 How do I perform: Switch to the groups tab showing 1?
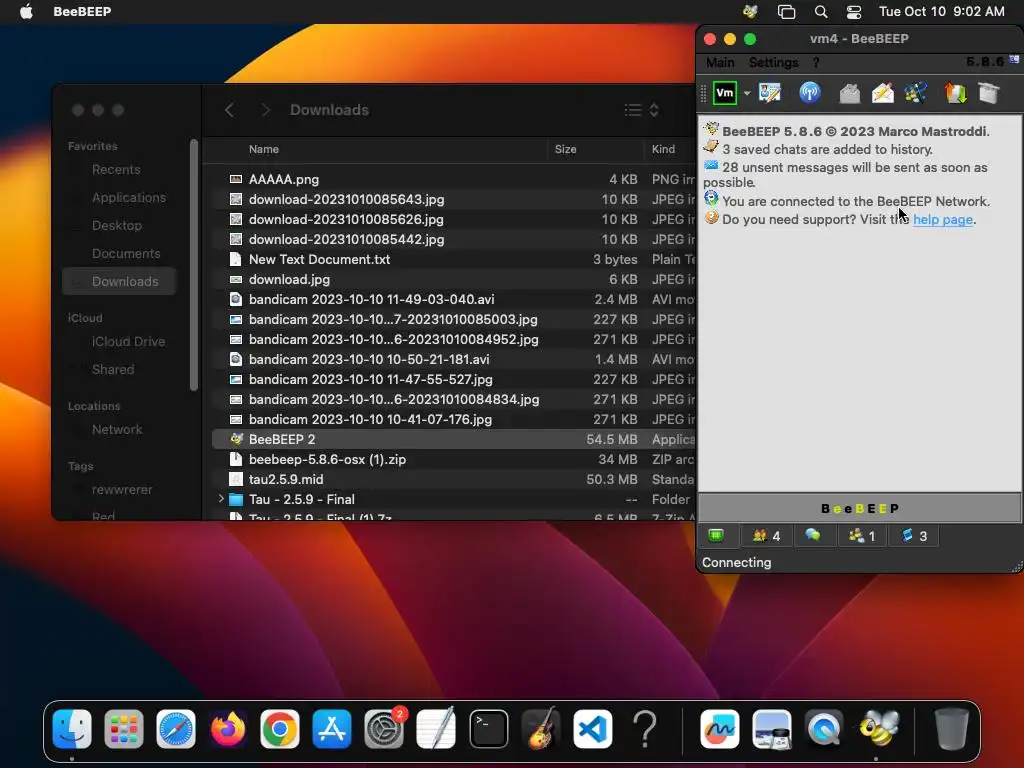click(x=861, y=536)
